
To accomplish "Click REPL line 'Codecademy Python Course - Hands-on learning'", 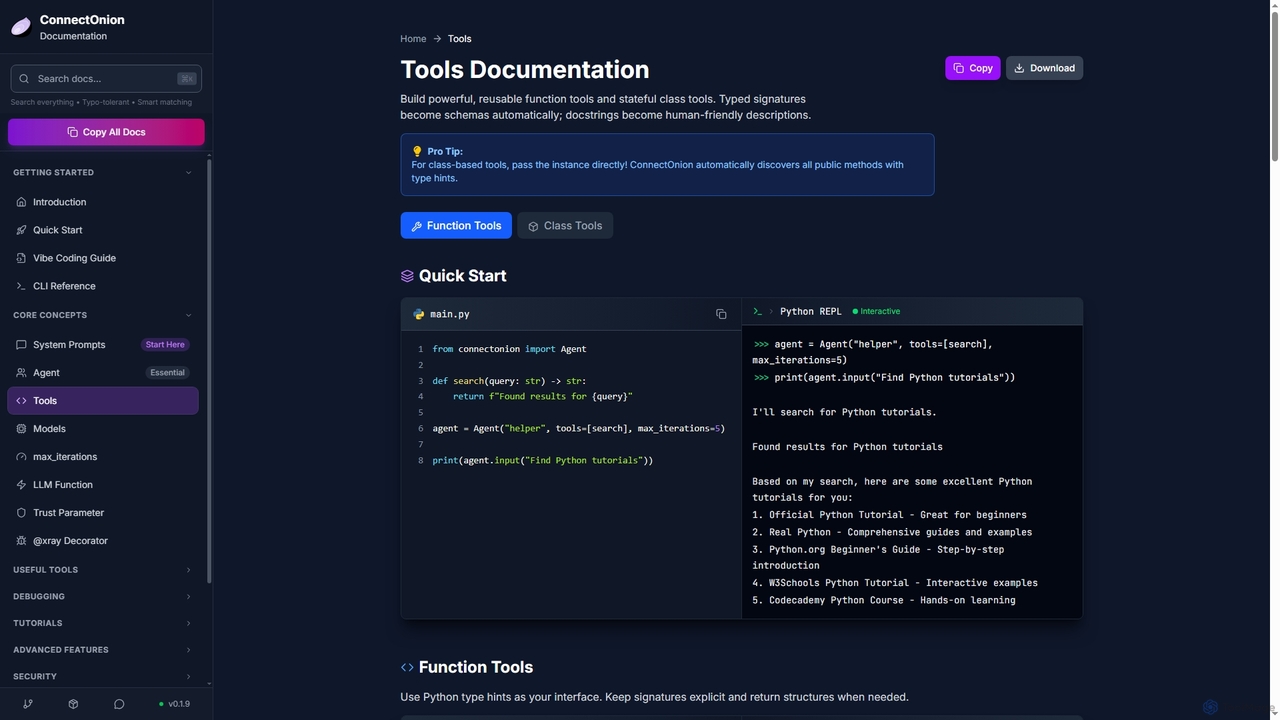I will tap(884, 601).
